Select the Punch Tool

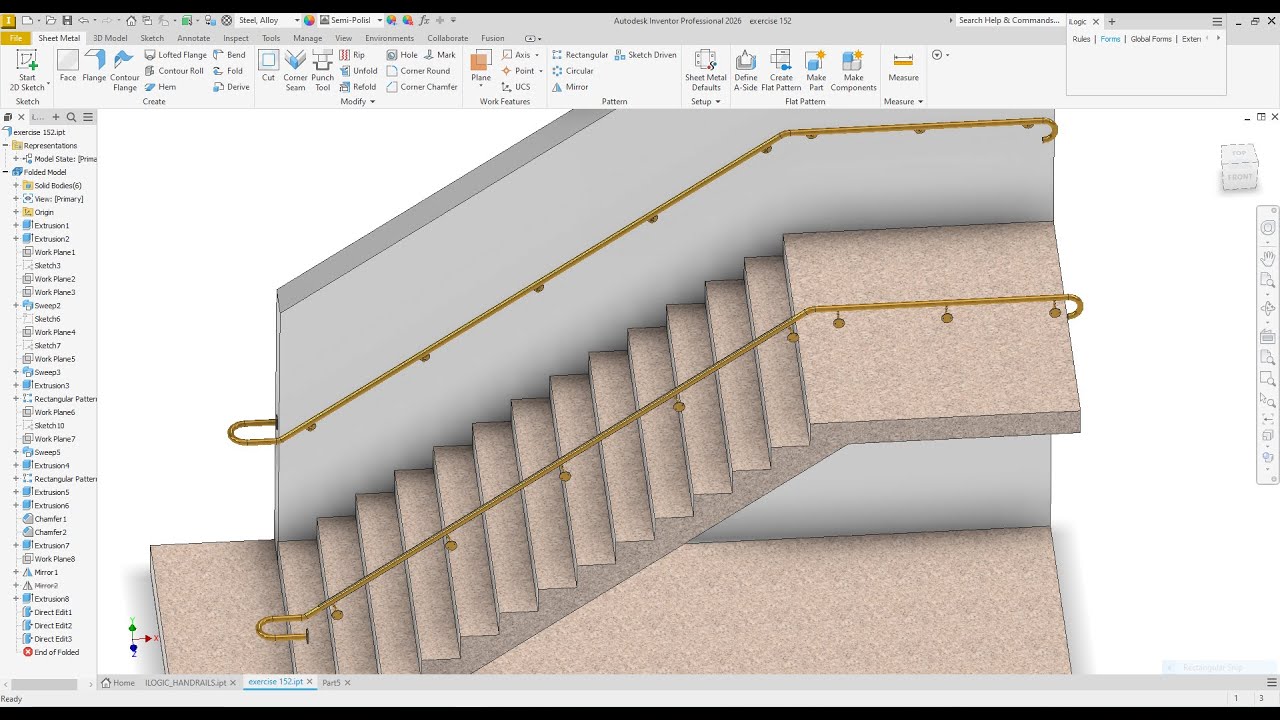pyautogui.click(x=322, y=70)
